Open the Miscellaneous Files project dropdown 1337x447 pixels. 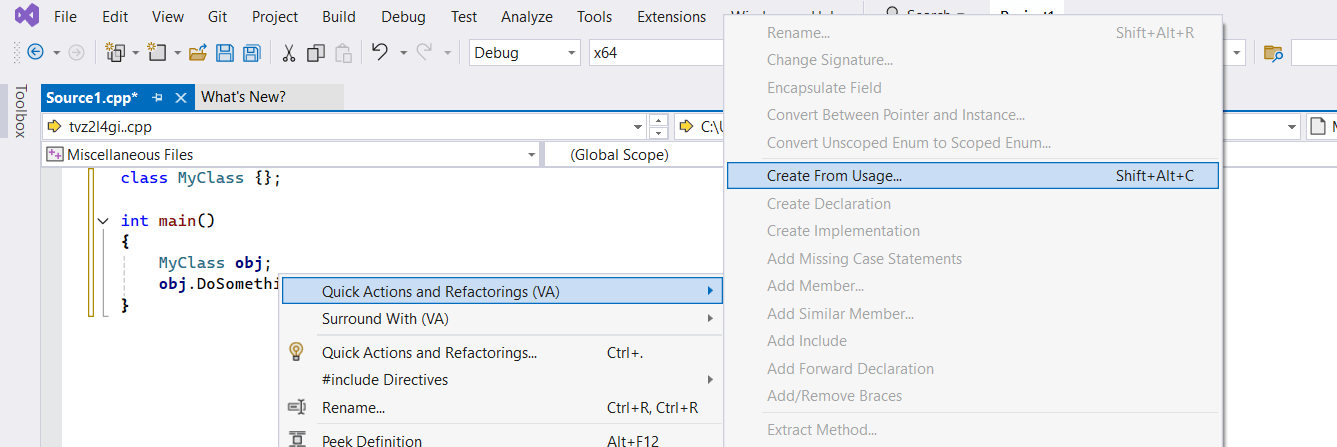[291, 155]
